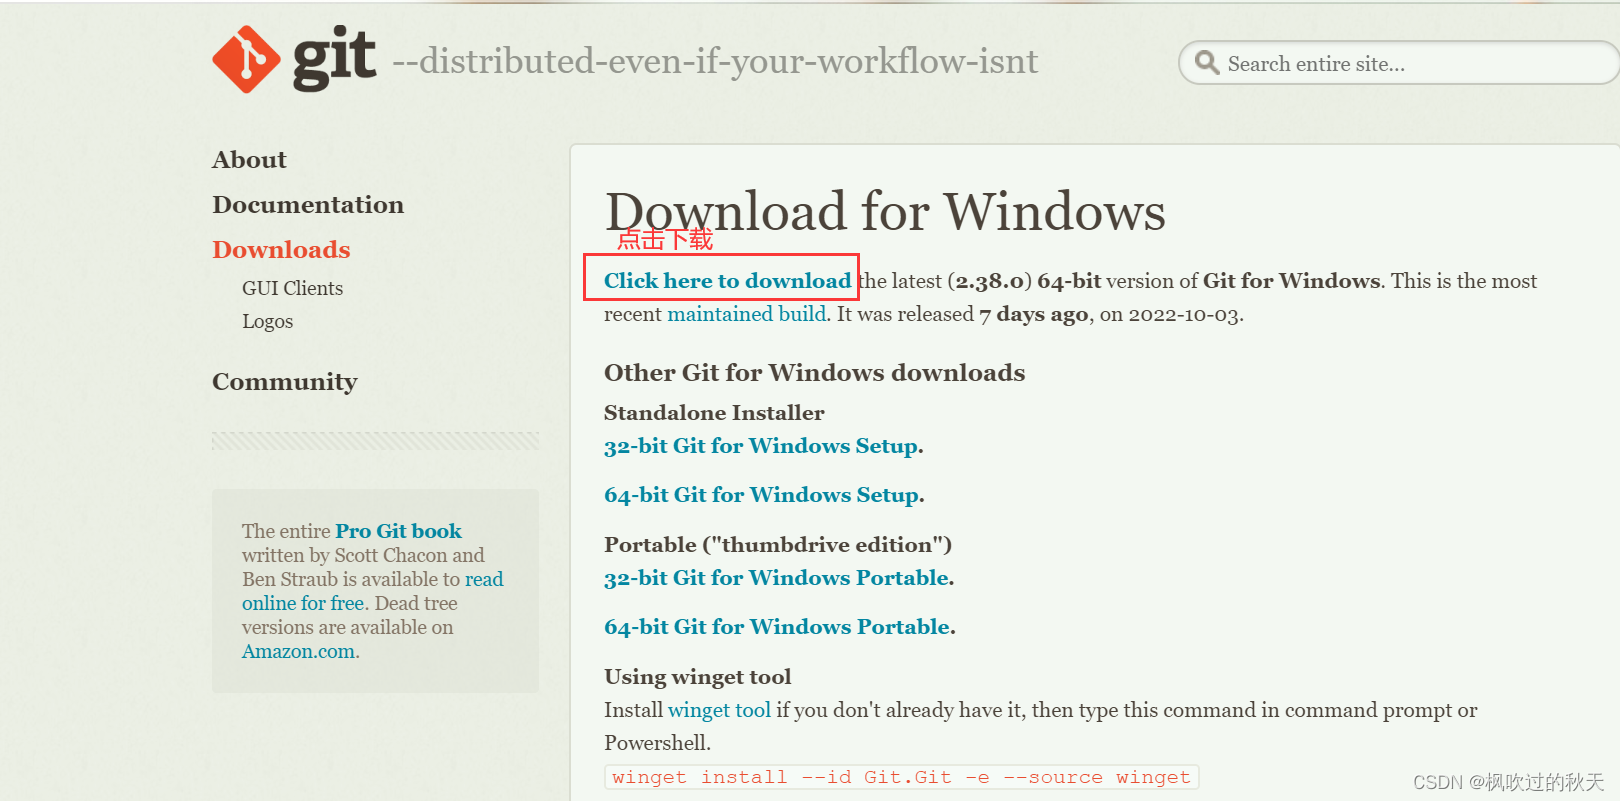Click the git wordmark text
Image resolution: width=1620 pixels, height=801 pixels.
click(x=335, y=59)
